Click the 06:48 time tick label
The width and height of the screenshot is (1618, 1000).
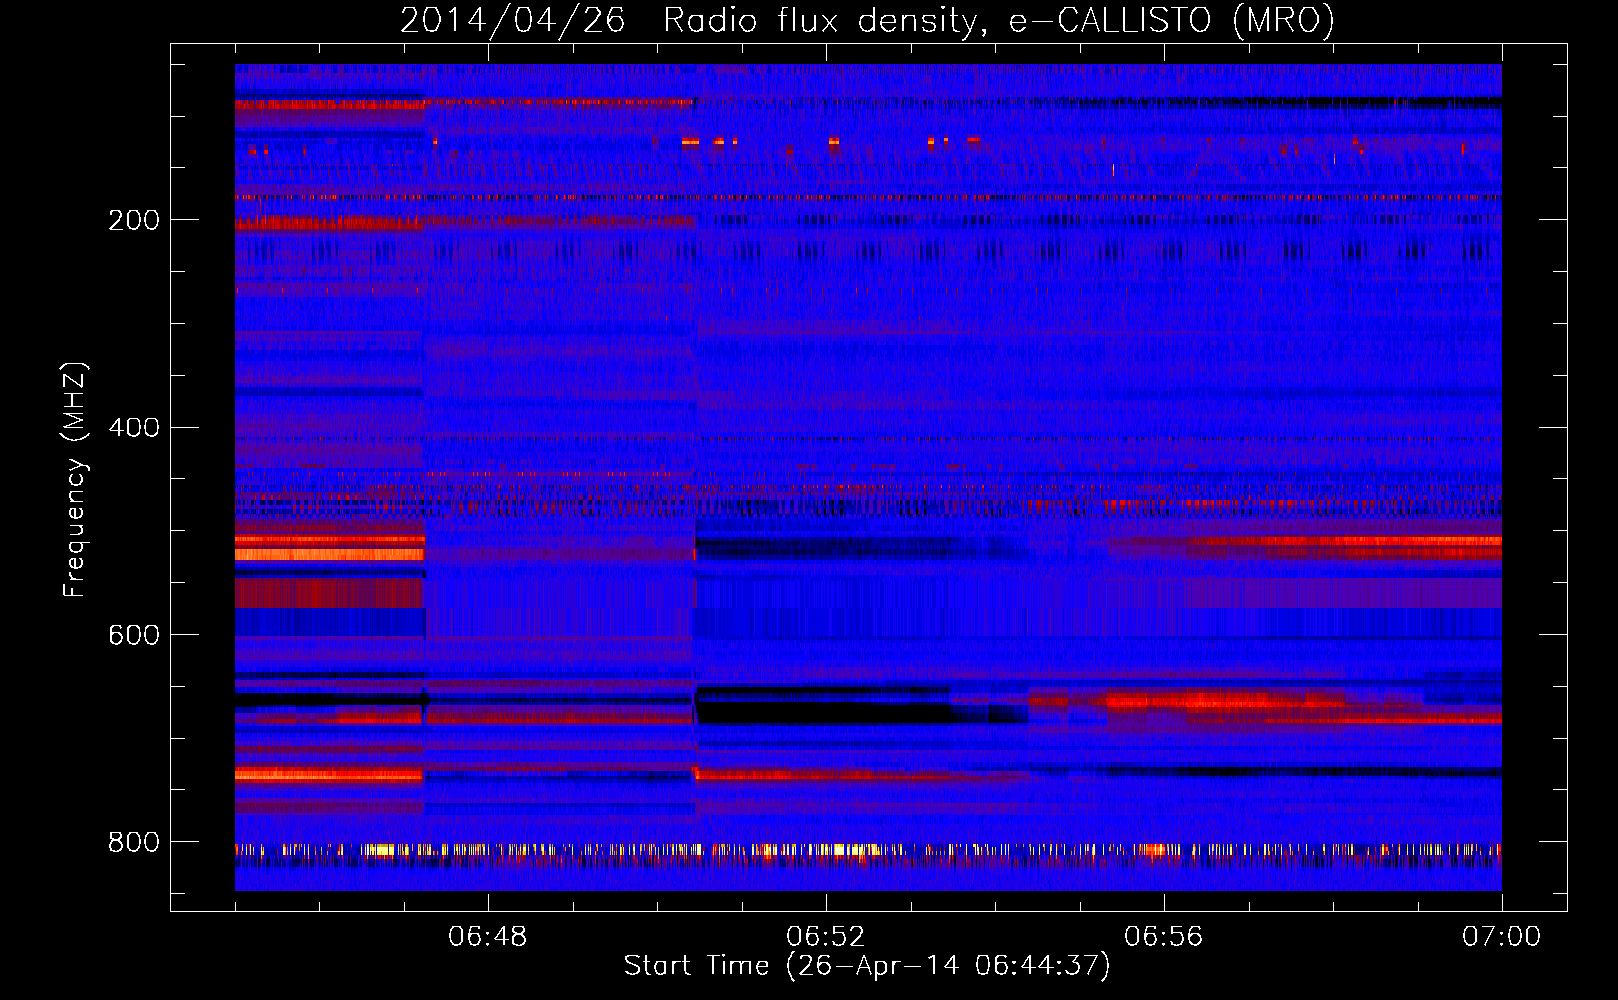pos(488,937)
